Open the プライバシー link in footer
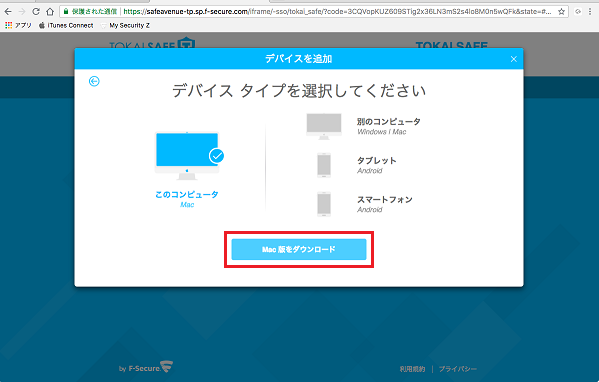Image resolution: width=599 pixels, height=382 pixels. (x=458, y=369)
